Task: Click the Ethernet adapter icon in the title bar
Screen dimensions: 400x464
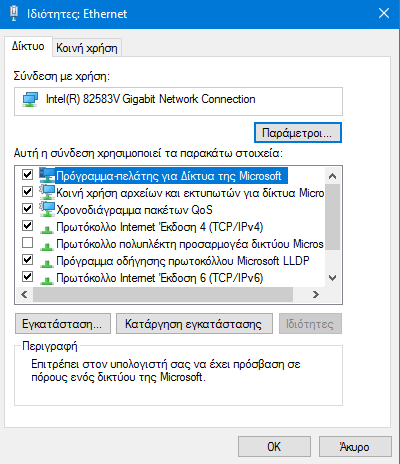Action: point(14,14)
